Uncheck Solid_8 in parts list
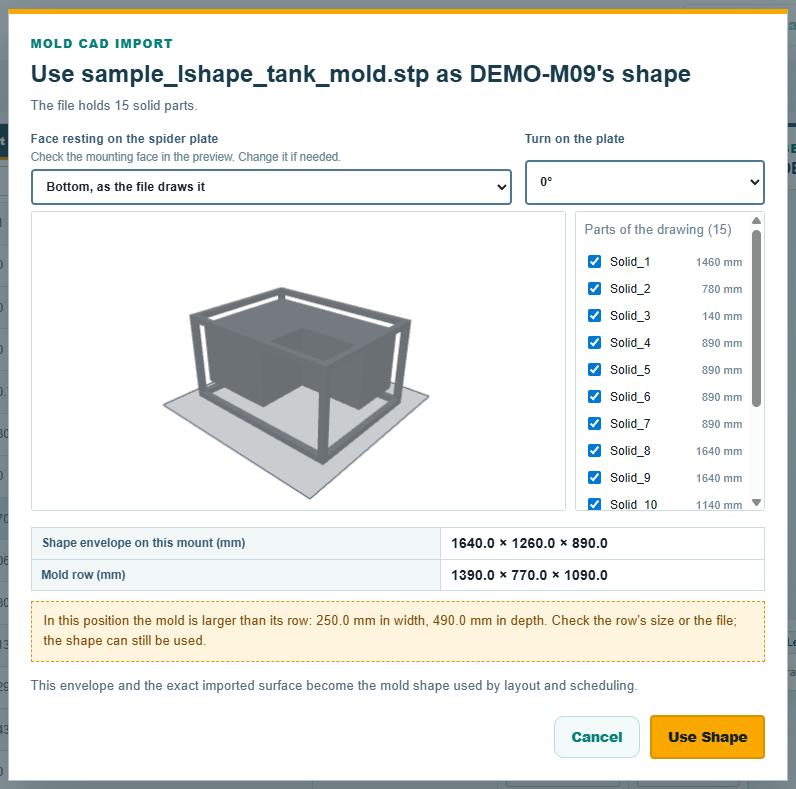796x789 pixels. (594, 450)
